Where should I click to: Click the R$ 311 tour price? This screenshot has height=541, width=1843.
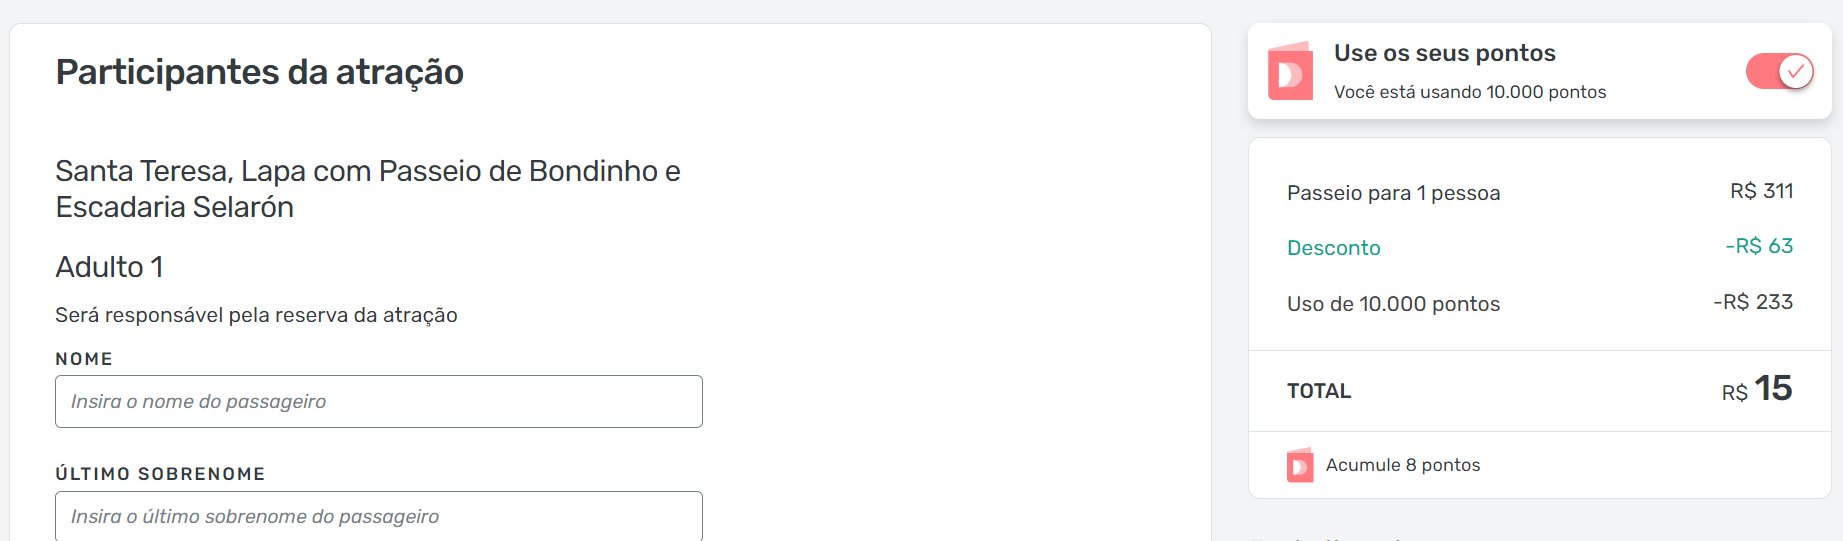[x=1761, y=191]
